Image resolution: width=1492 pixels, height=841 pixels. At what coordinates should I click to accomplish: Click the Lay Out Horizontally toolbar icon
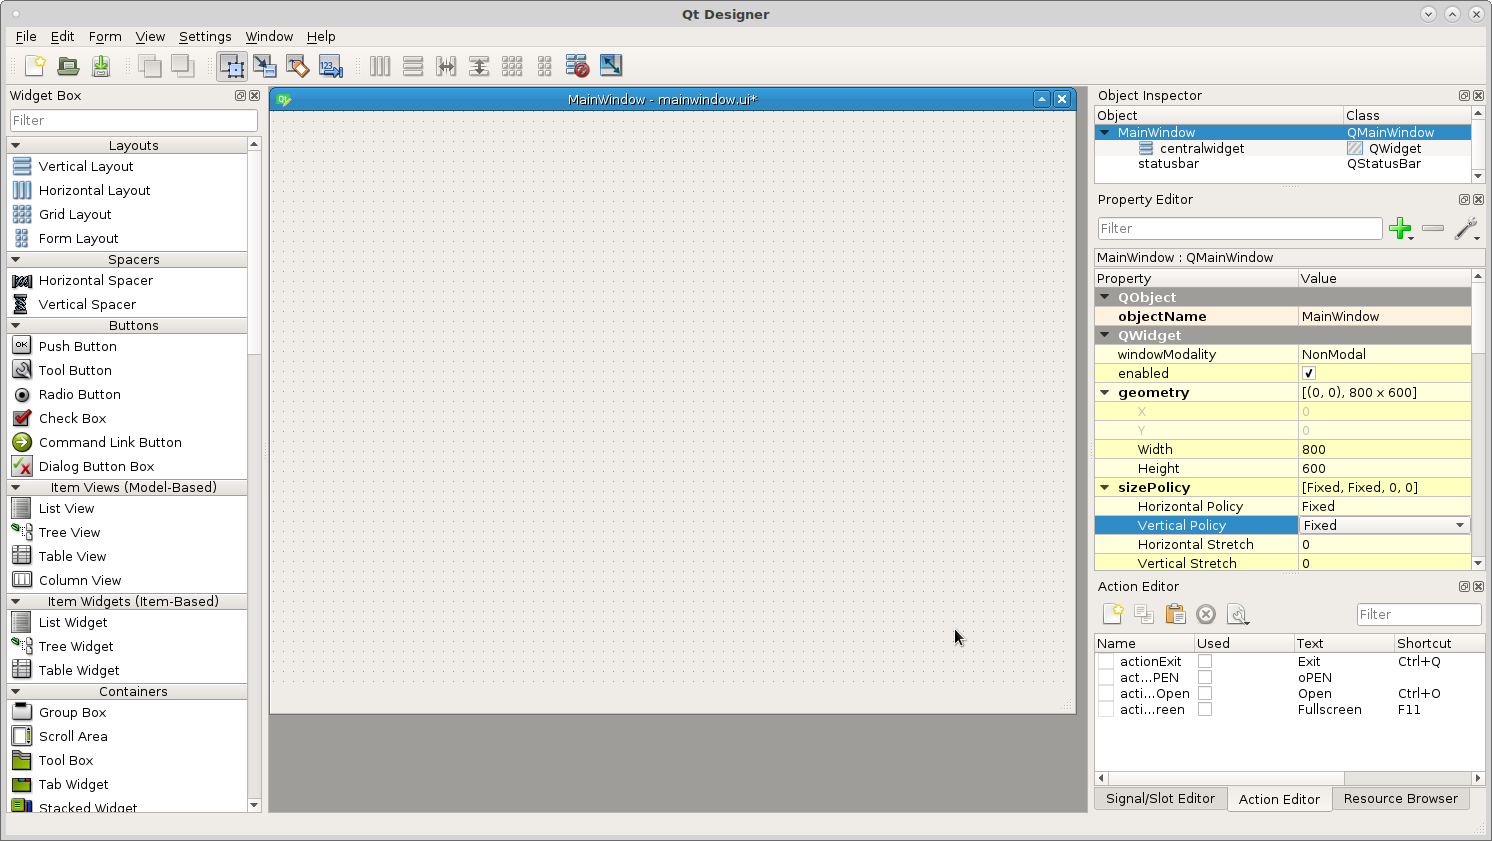380,66
